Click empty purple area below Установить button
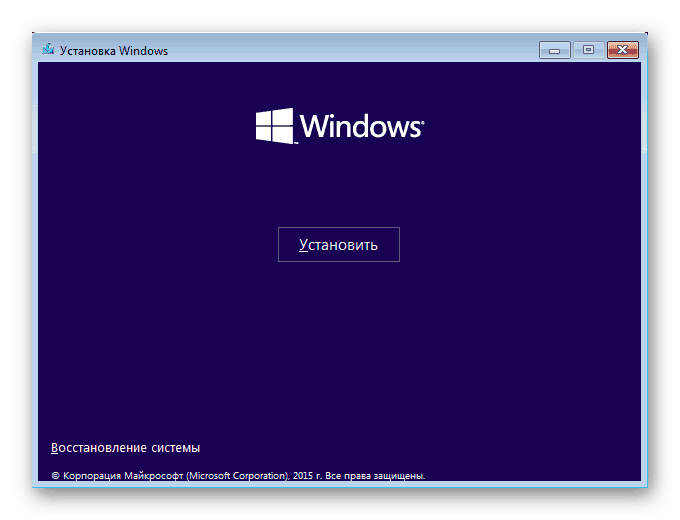 [339, 338]
